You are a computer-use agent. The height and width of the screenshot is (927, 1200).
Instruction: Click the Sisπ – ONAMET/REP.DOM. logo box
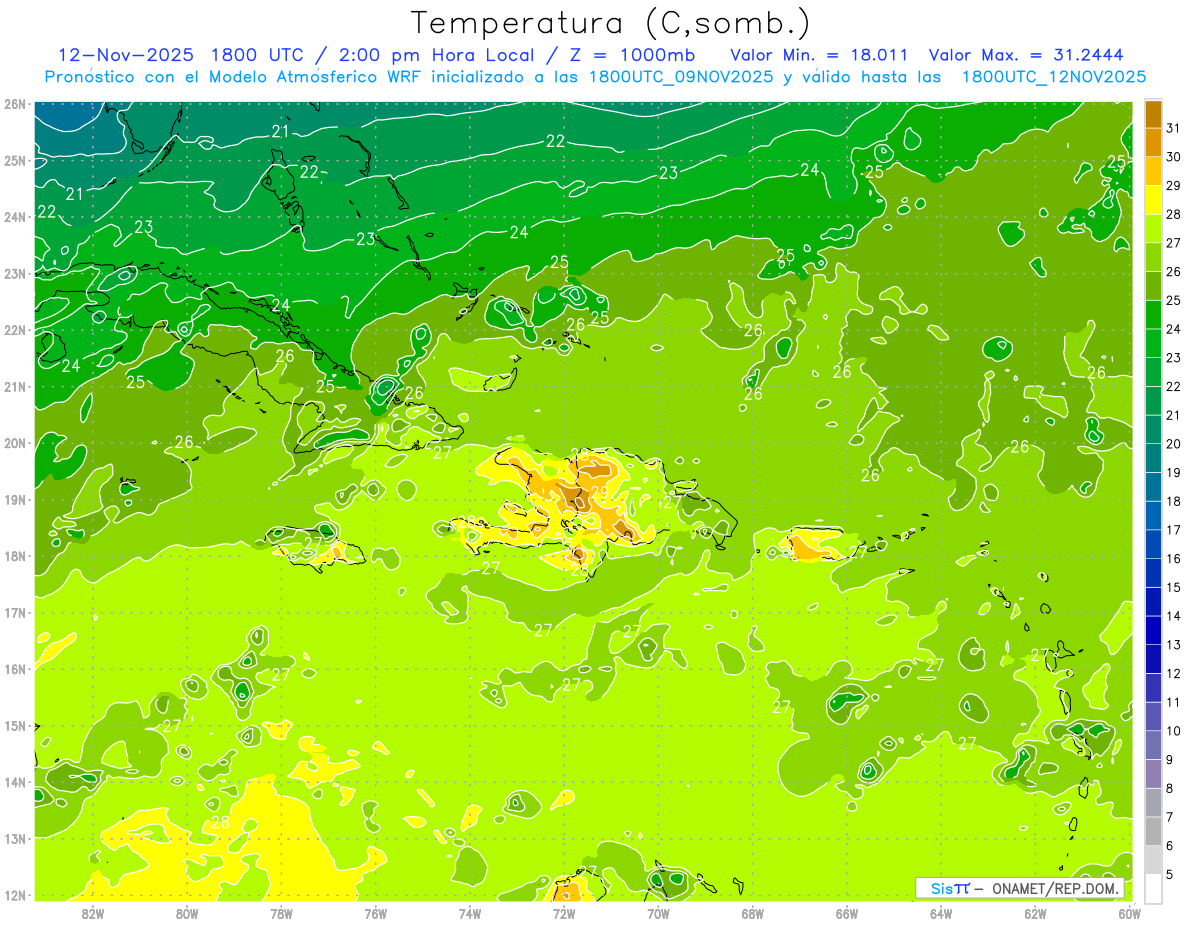[x=1020, y=888]
